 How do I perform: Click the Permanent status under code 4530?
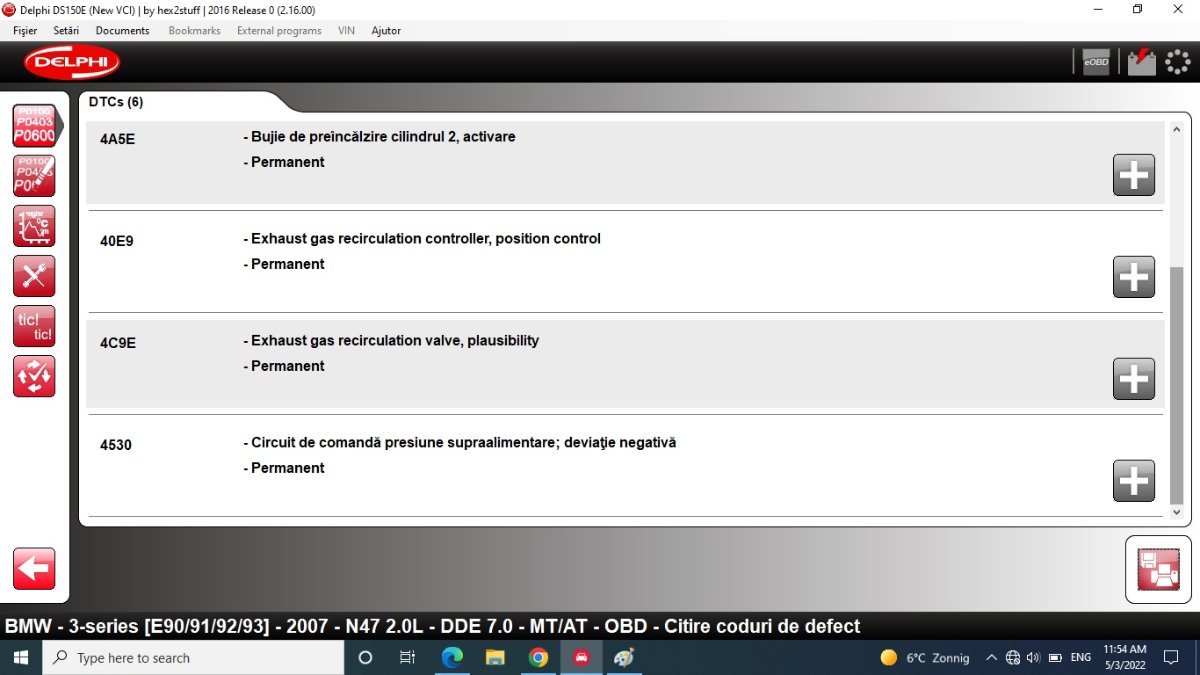pos(284,468)
